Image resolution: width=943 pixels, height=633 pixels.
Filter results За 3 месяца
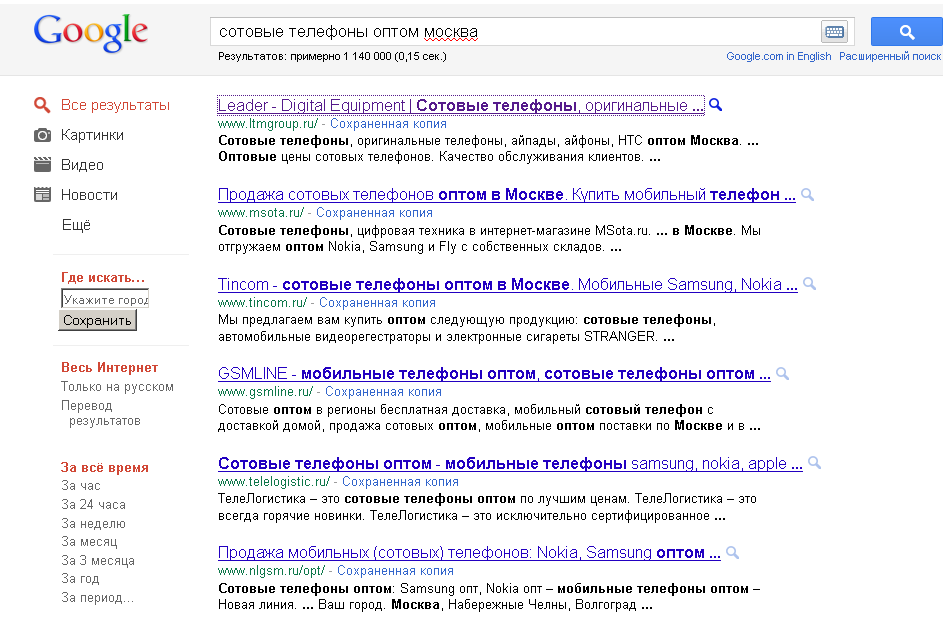pyautogui.click(x=97, y=560)
